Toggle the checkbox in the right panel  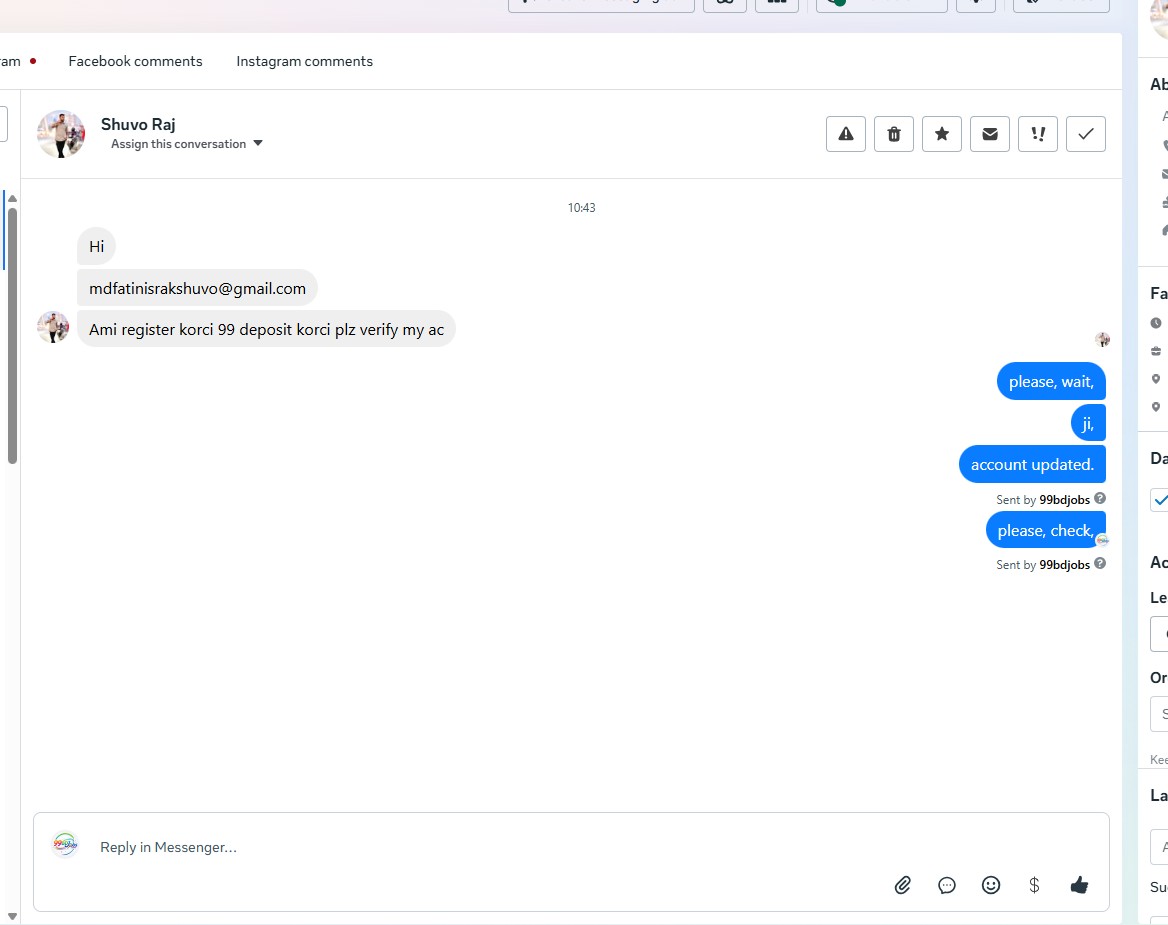pyautogui.click(x=1159, y=500)
